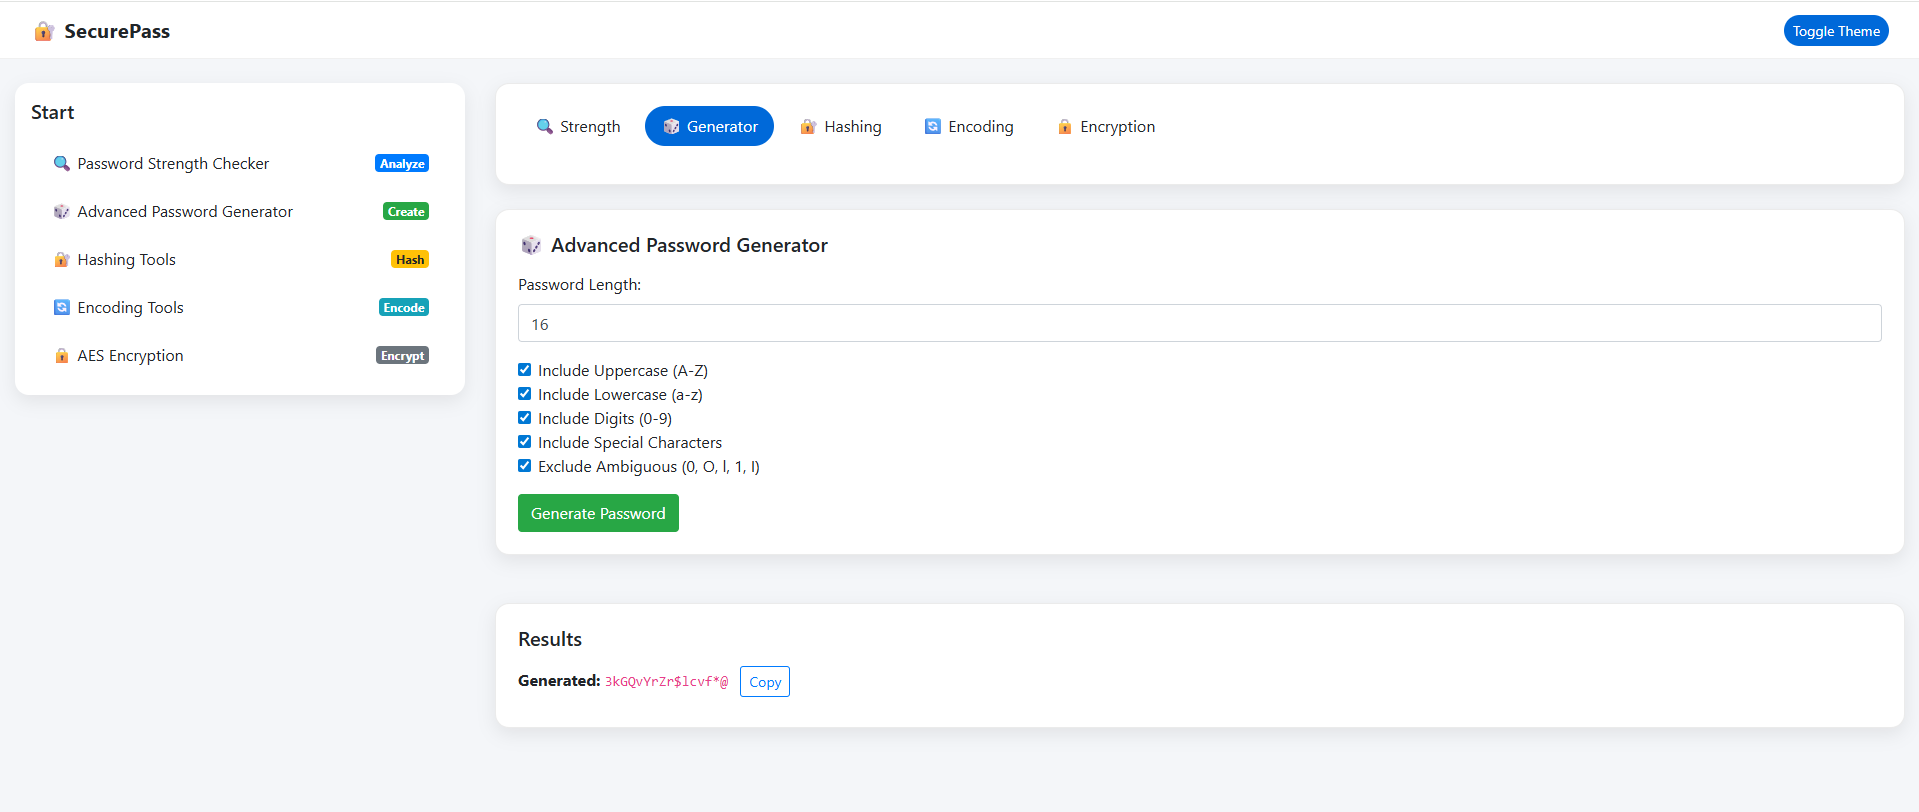Click the arrows icon in Encoding tab
Viewport: 1919px width, 812px height.
coord(933,126)
